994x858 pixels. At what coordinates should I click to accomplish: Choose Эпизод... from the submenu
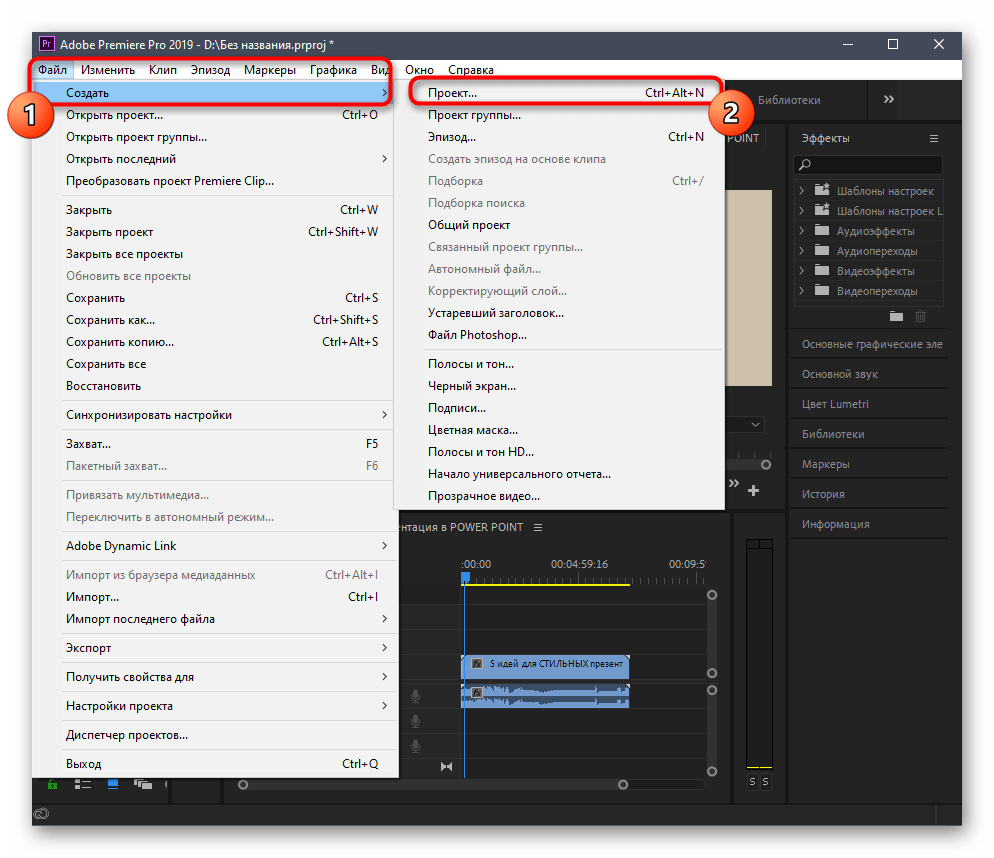pyautogui.click(x=559, y=136)
